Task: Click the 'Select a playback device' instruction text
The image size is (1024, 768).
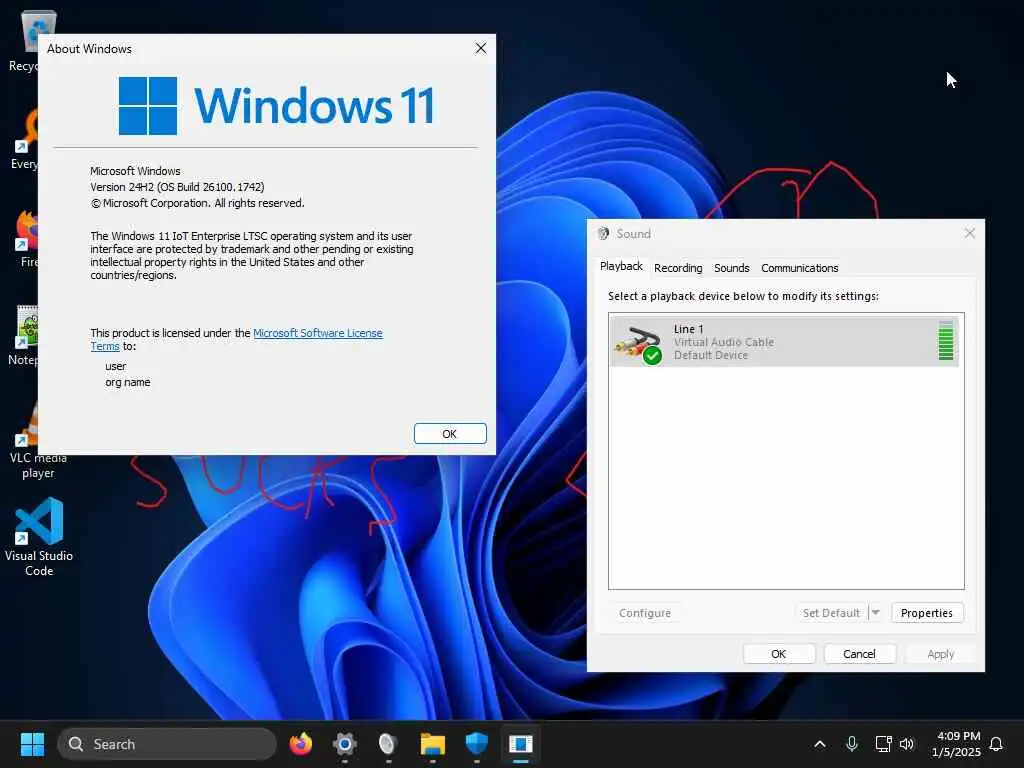Action: pyautogui.click(x=743, y=296)
